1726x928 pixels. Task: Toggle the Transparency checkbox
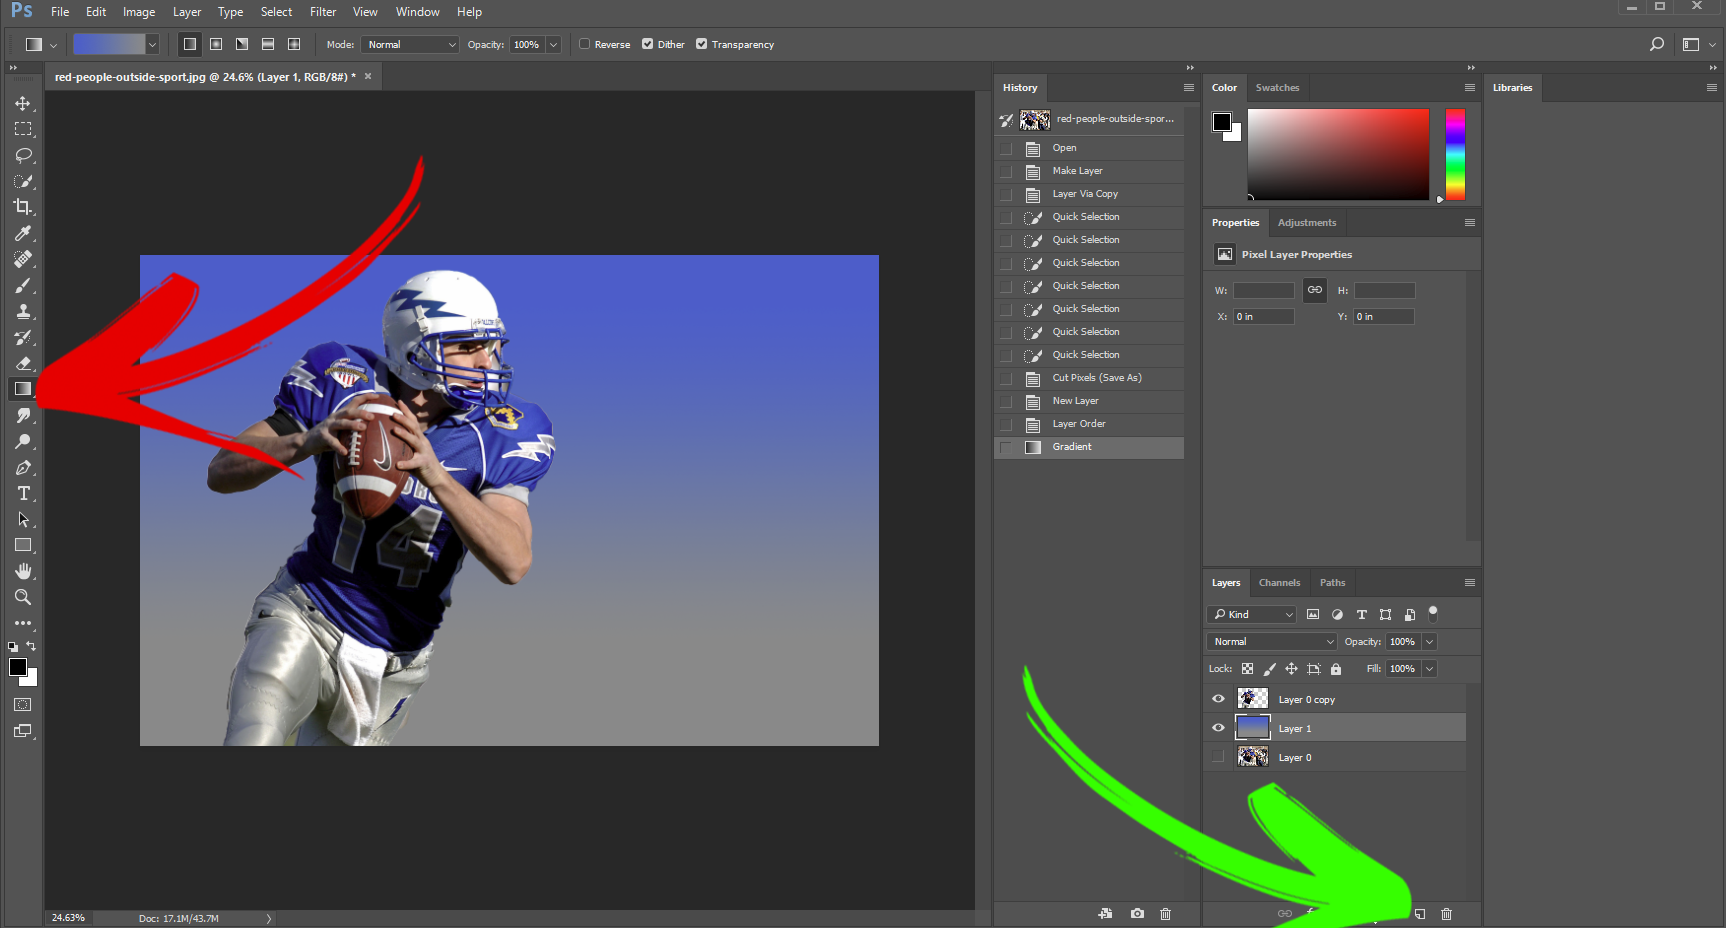pos(702,44)
